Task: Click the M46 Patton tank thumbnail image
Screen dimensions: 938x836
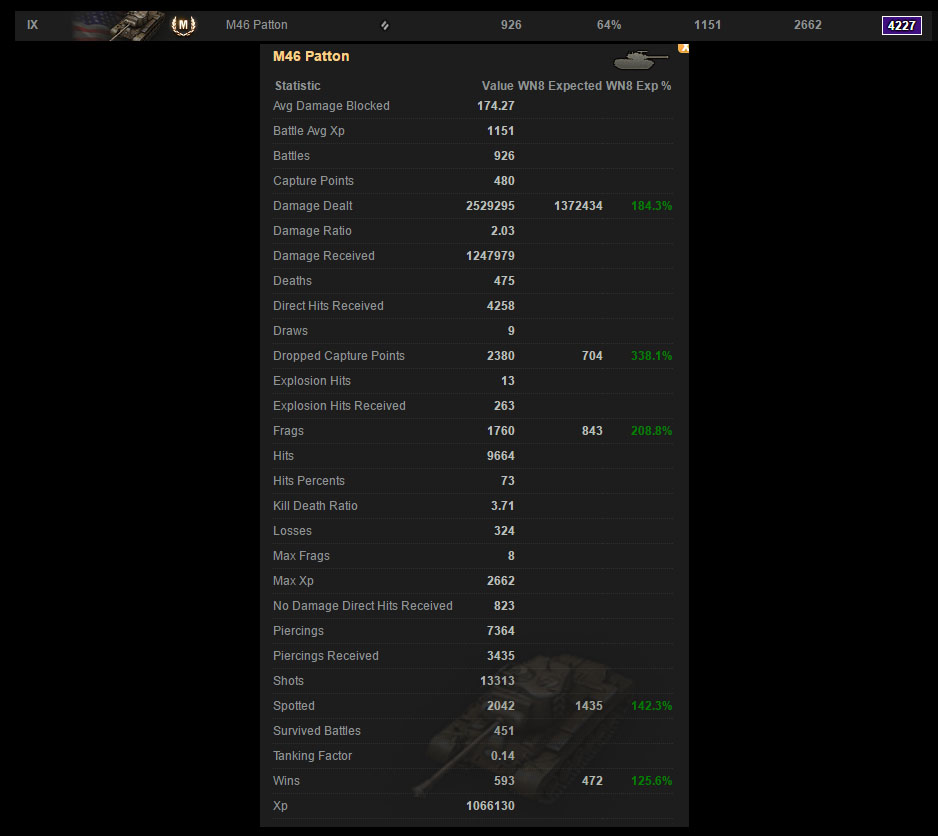Action: point(118,25)
